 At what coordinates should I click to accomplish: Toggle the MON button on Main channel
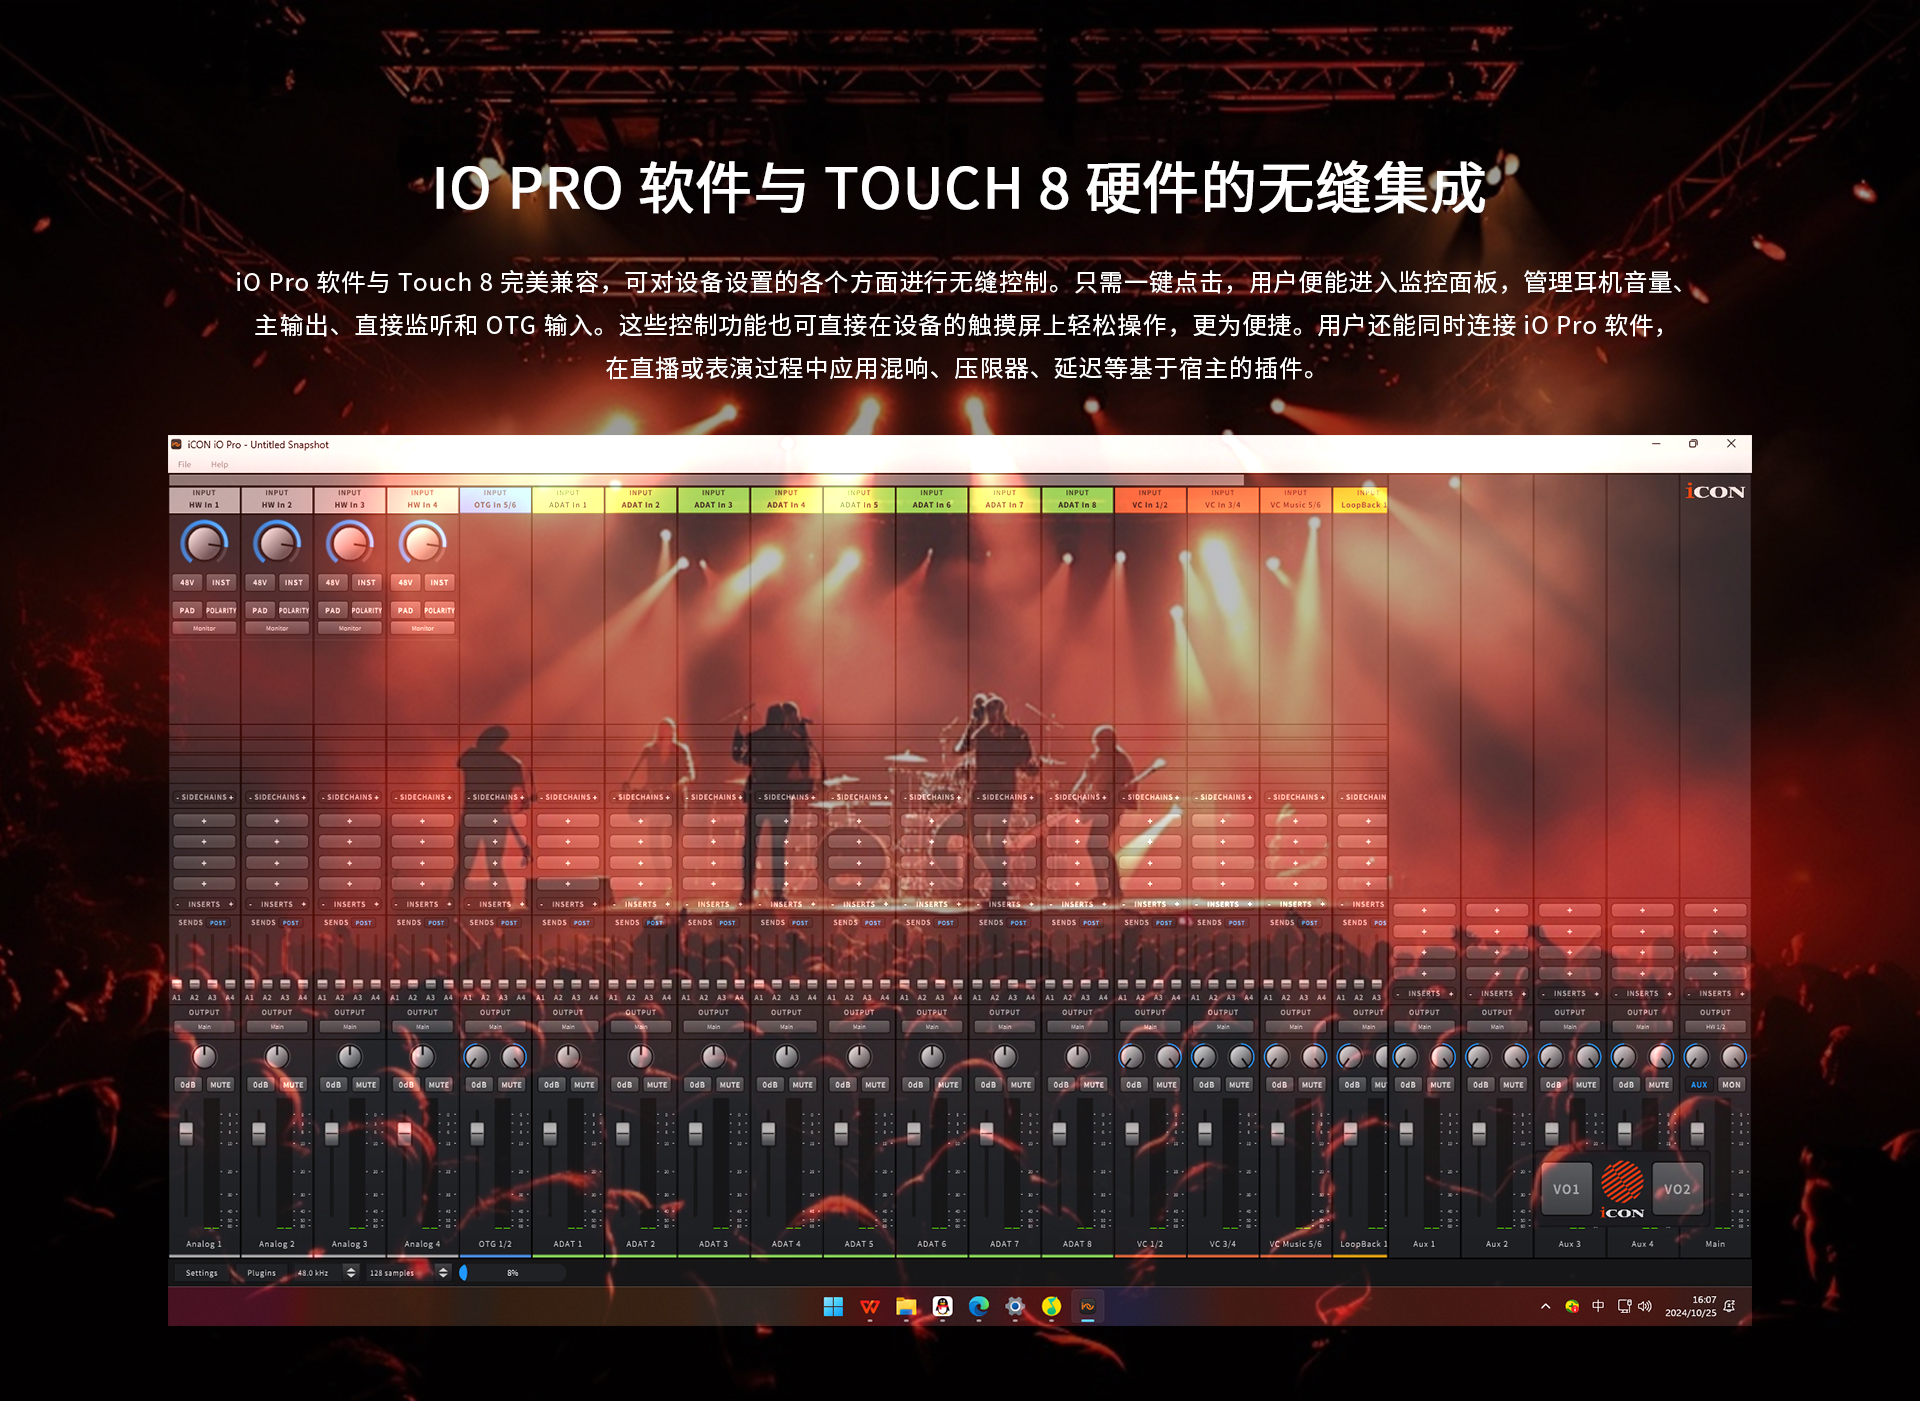[1731, 1084]
